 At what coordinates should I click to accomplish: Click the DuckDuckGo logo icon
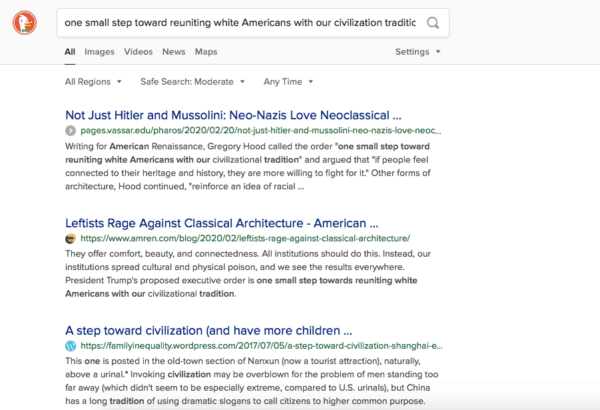pos(24,23)
